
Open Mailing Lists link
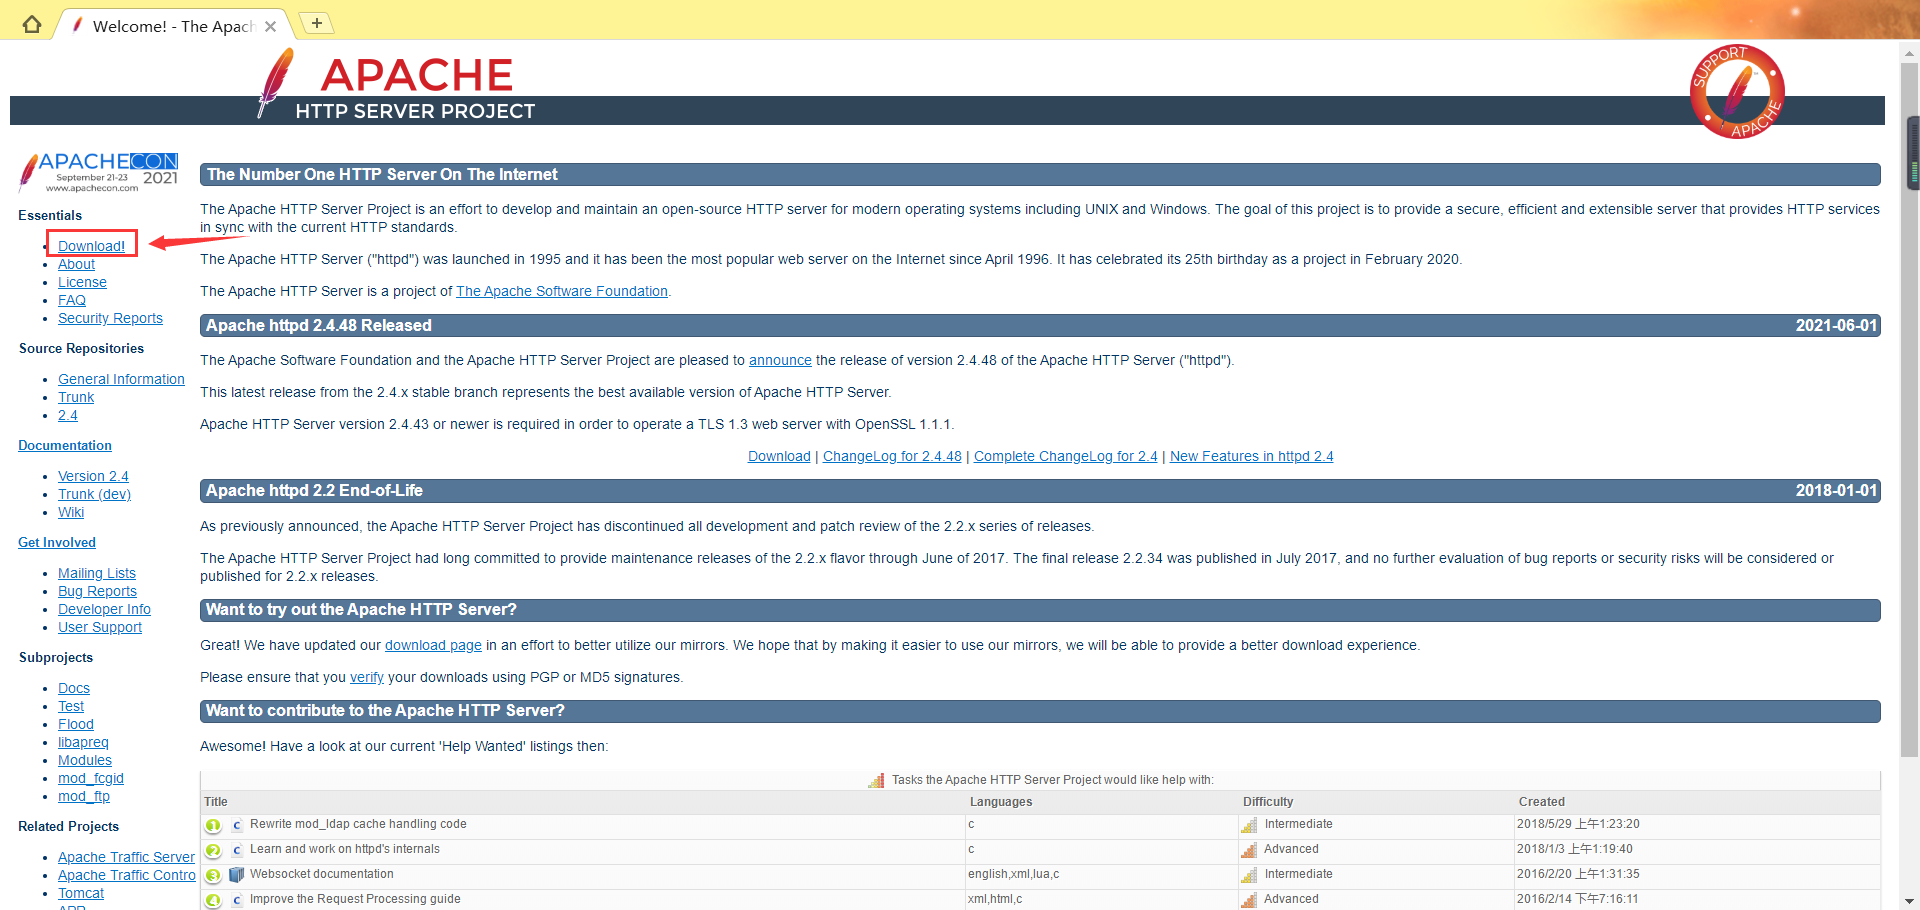[x=97, y=573]
